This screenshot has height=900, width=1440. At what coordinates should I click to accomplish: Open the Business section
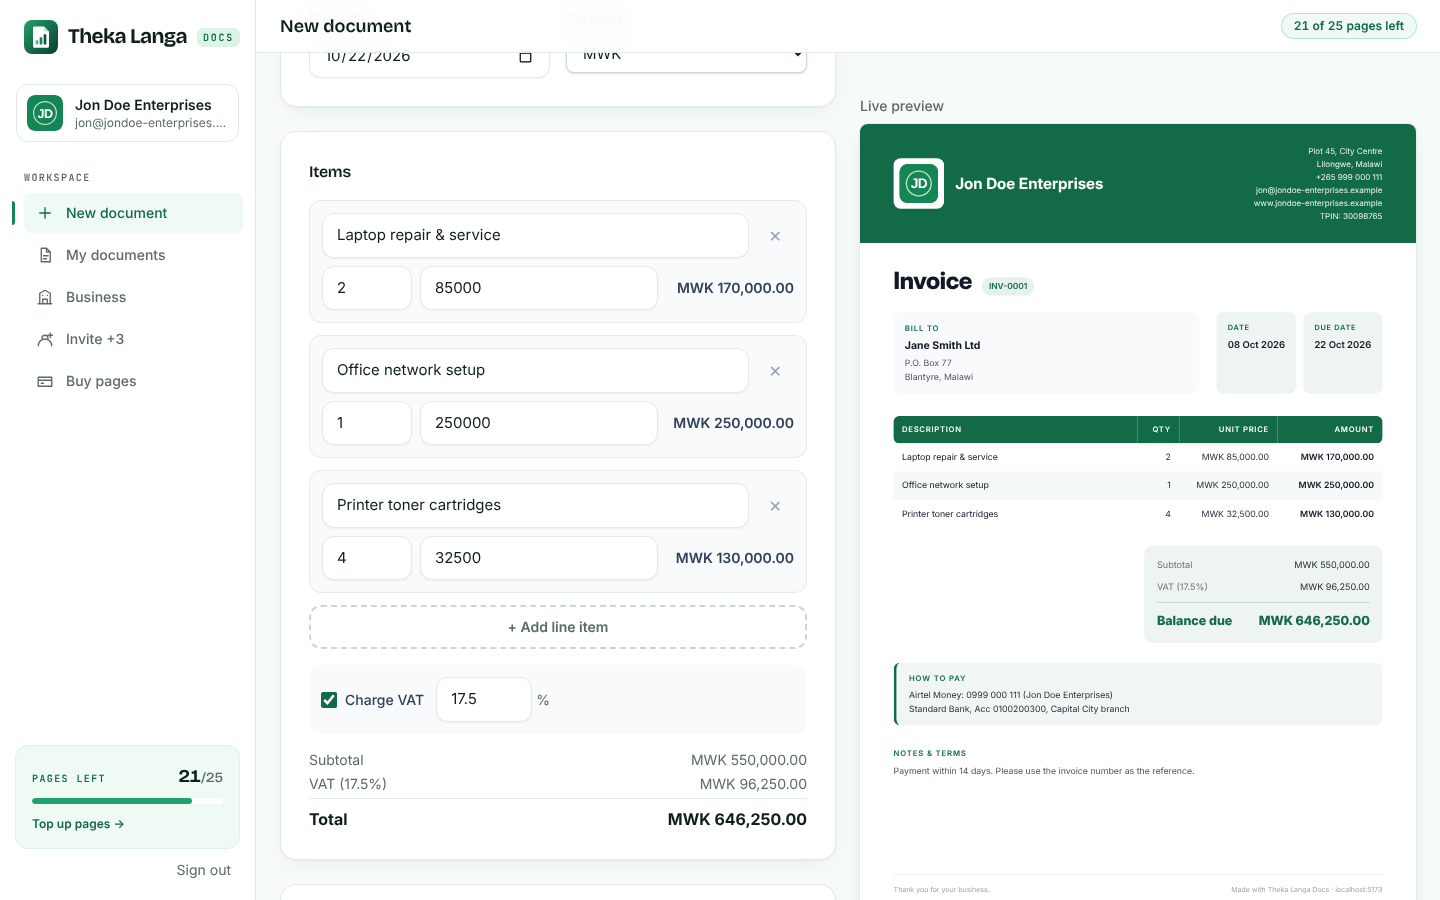click(x=133, y=297)
